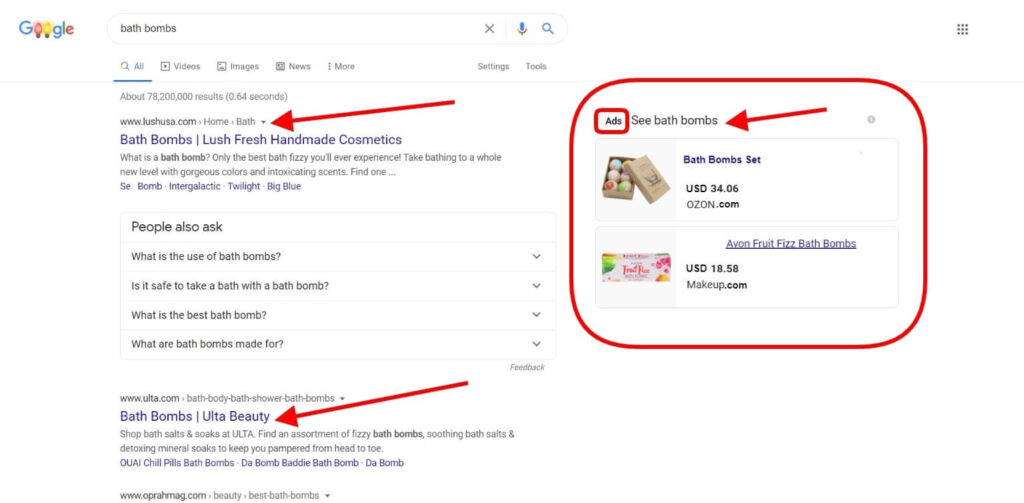
Task: Open dropdown arrow beside lushusa.com breadcrumb
Action: [x=263, y=122]
